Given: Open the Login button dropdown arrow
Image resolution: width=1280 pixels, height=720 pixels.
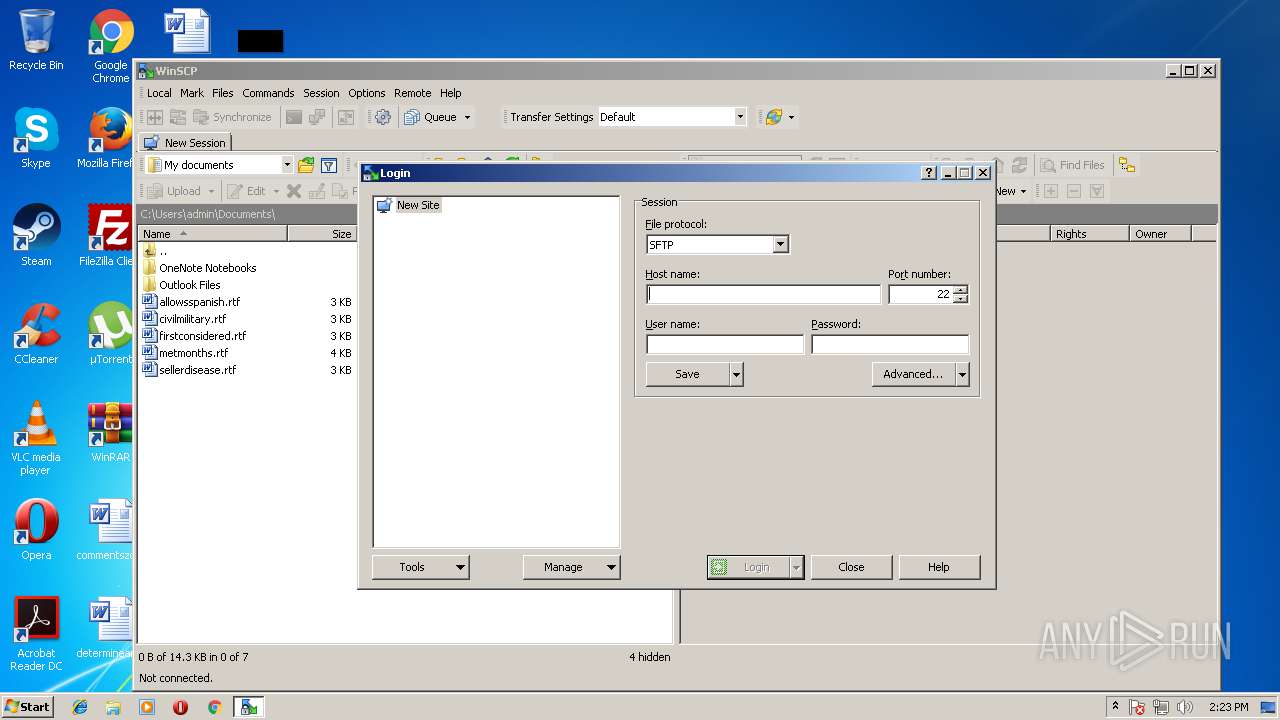Looking at the screenshot, I should click(796, 567).
